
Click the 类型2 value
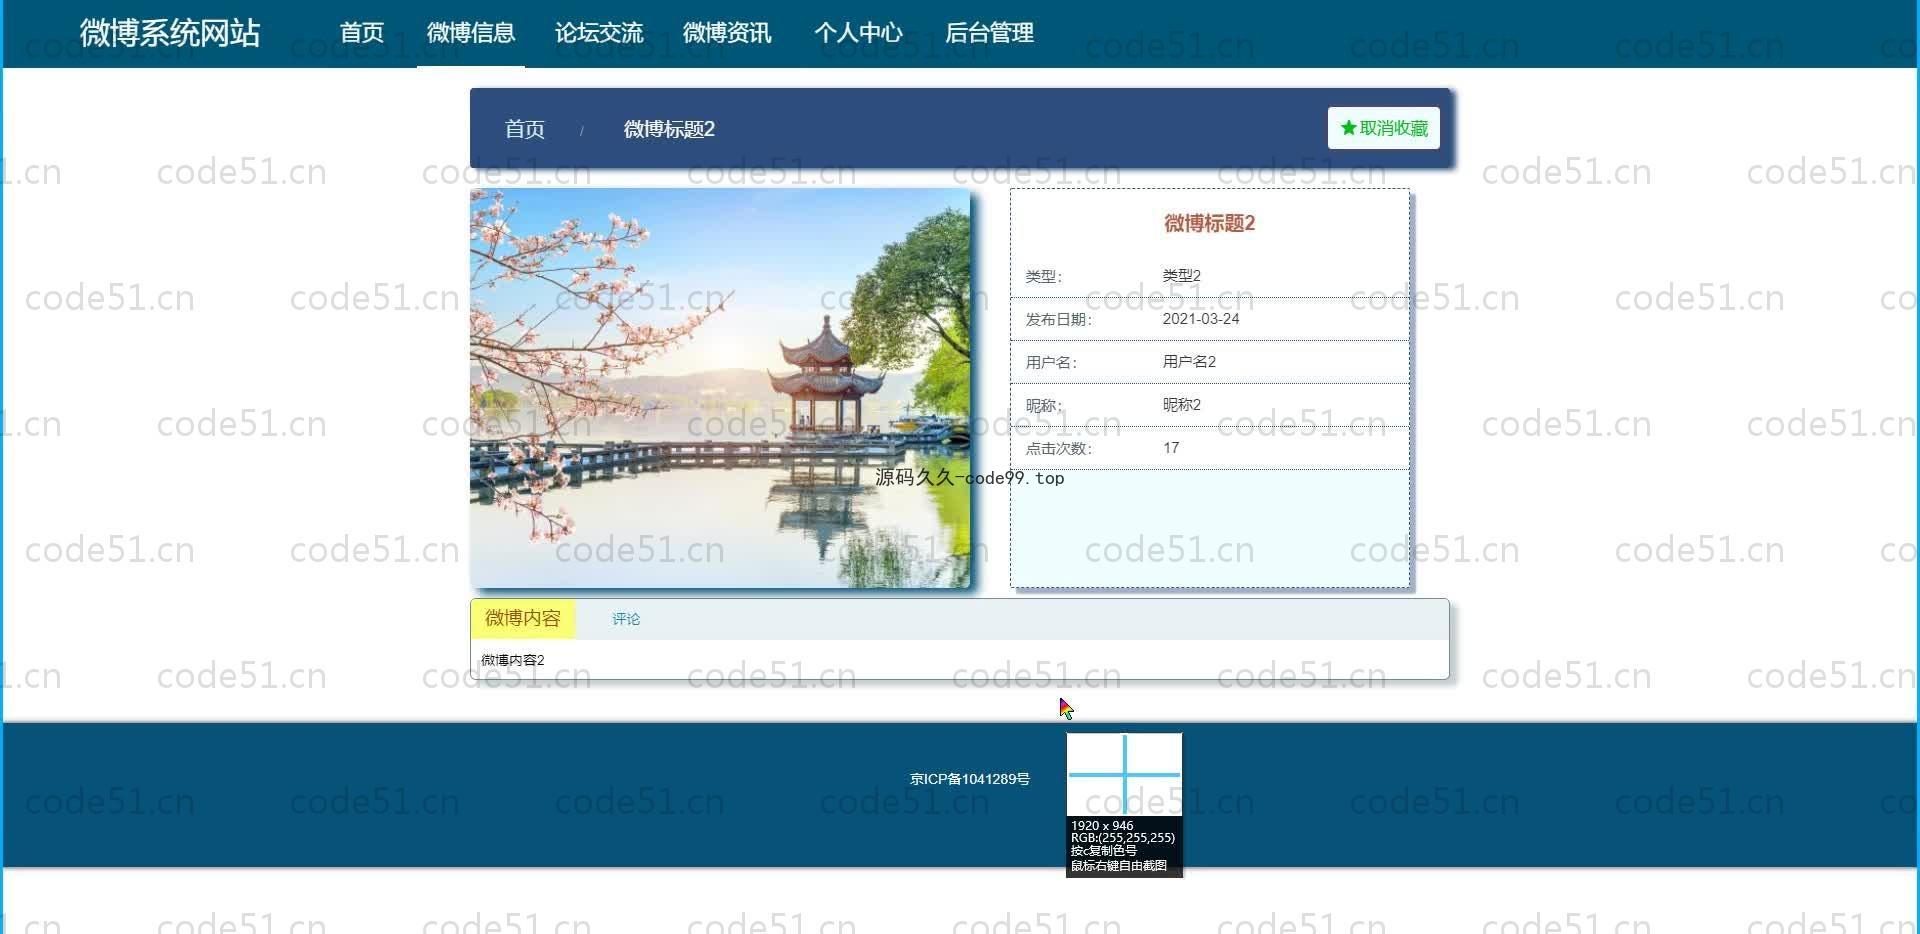click(x=1182, y=275)
